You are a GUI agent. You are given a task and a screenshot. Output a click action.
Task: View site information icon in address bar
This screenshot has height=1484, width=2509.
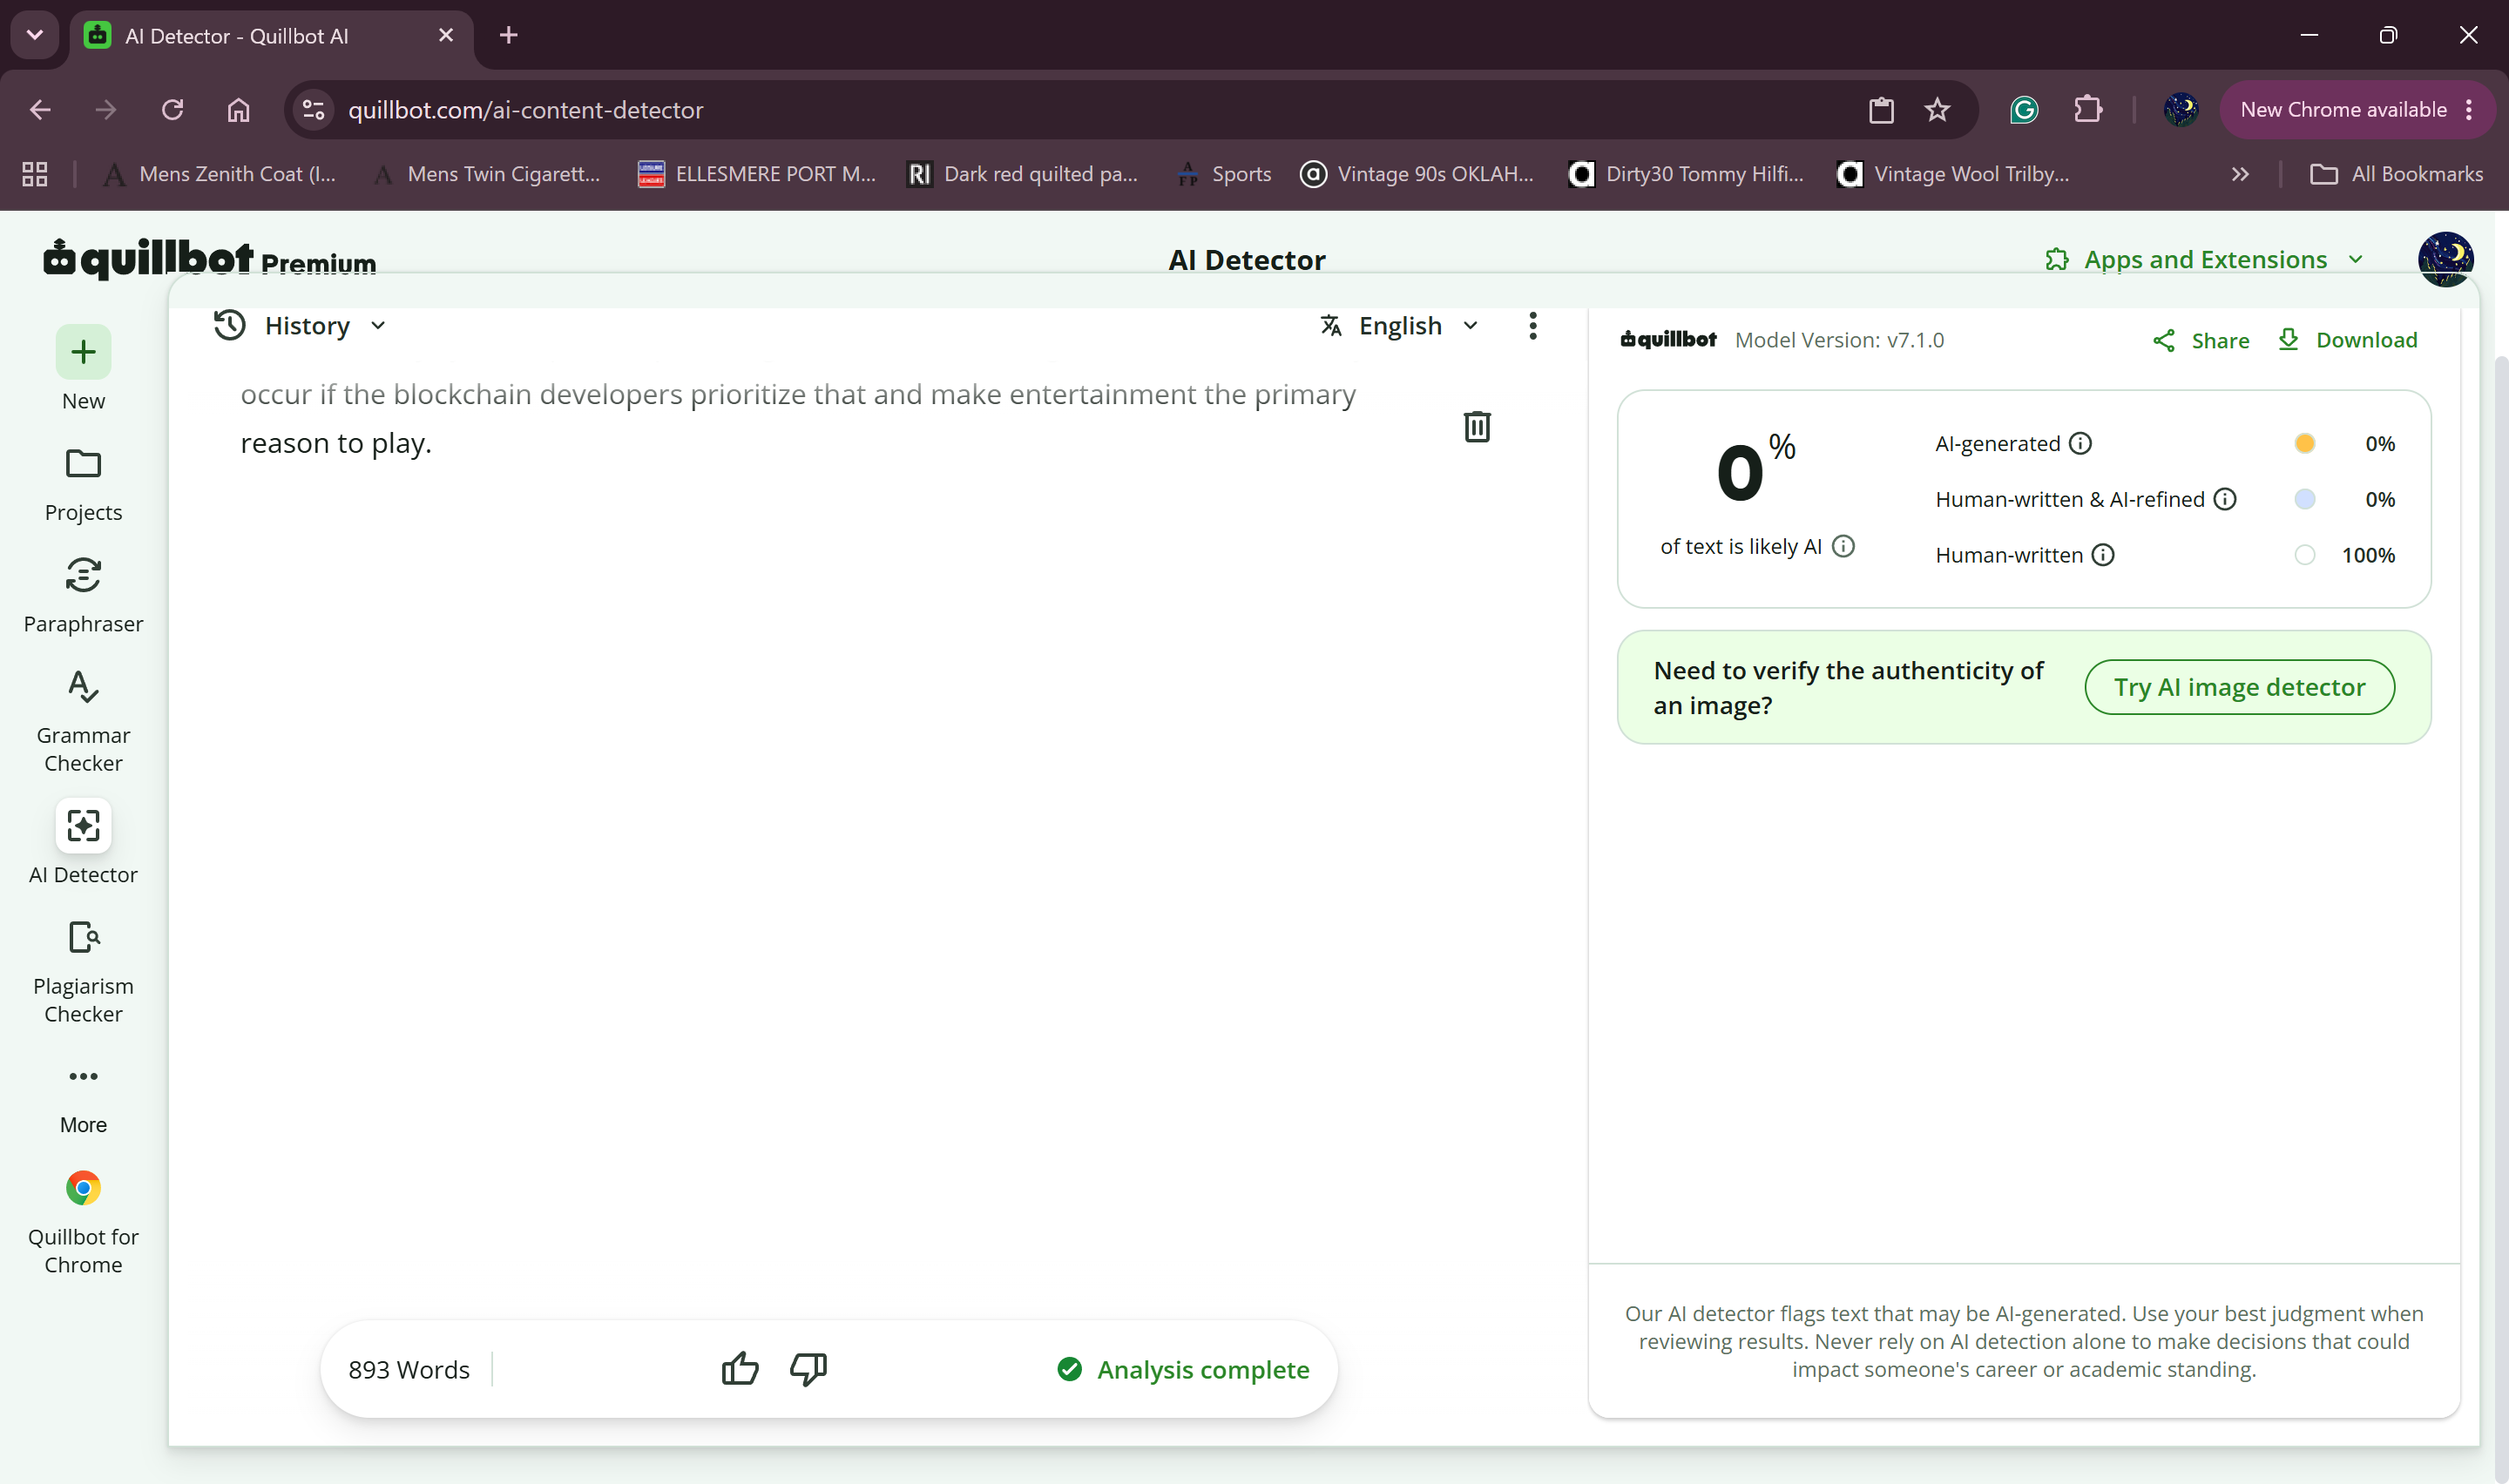(313, 110)
